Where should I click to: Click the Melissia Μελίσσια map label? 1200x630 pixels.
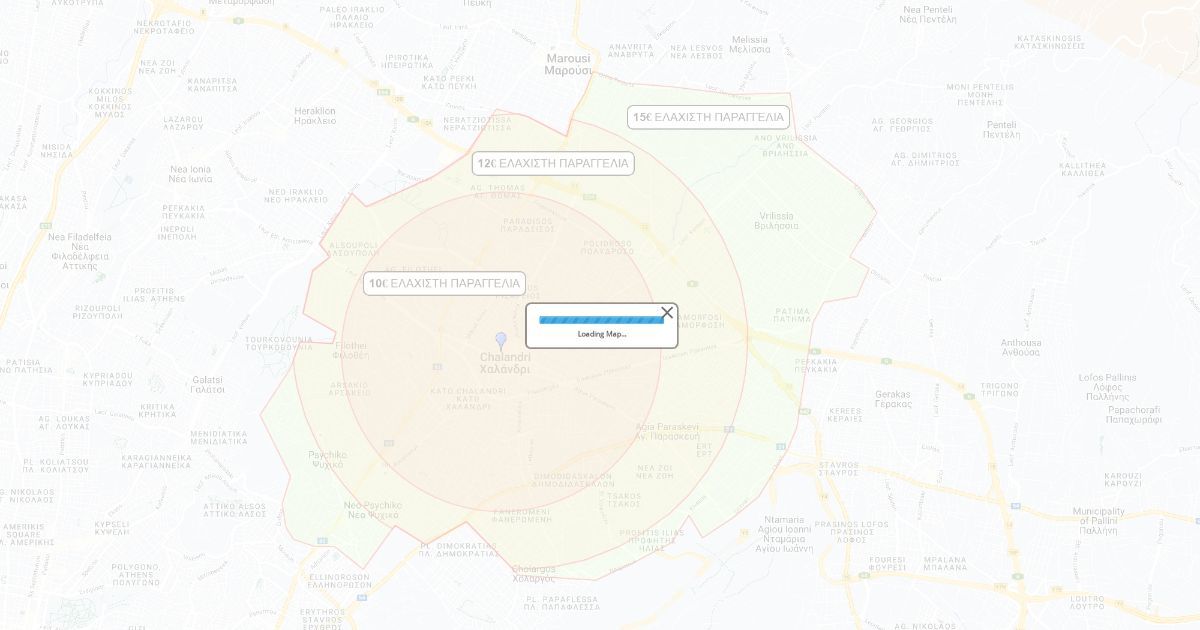point(750,43)
